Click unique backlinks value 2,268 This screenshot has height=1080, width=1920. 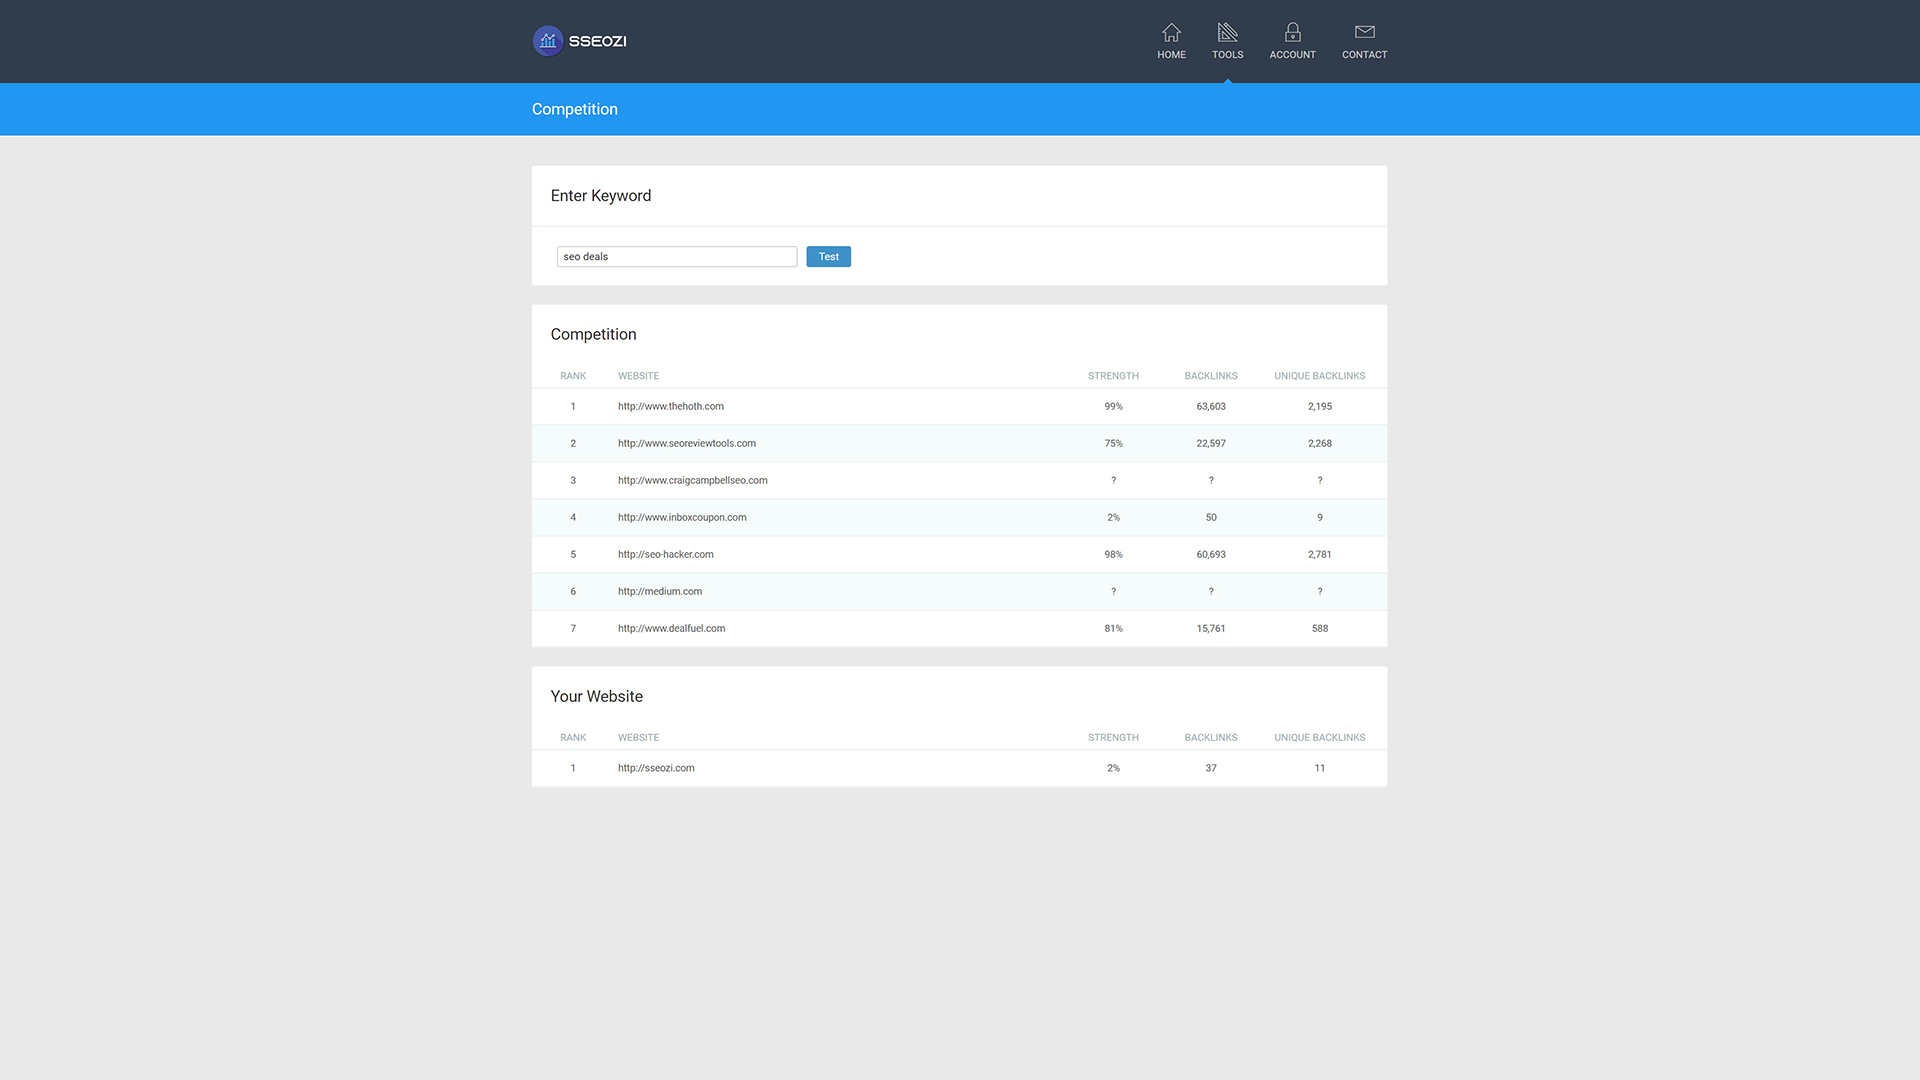[x=1320, y=444]
